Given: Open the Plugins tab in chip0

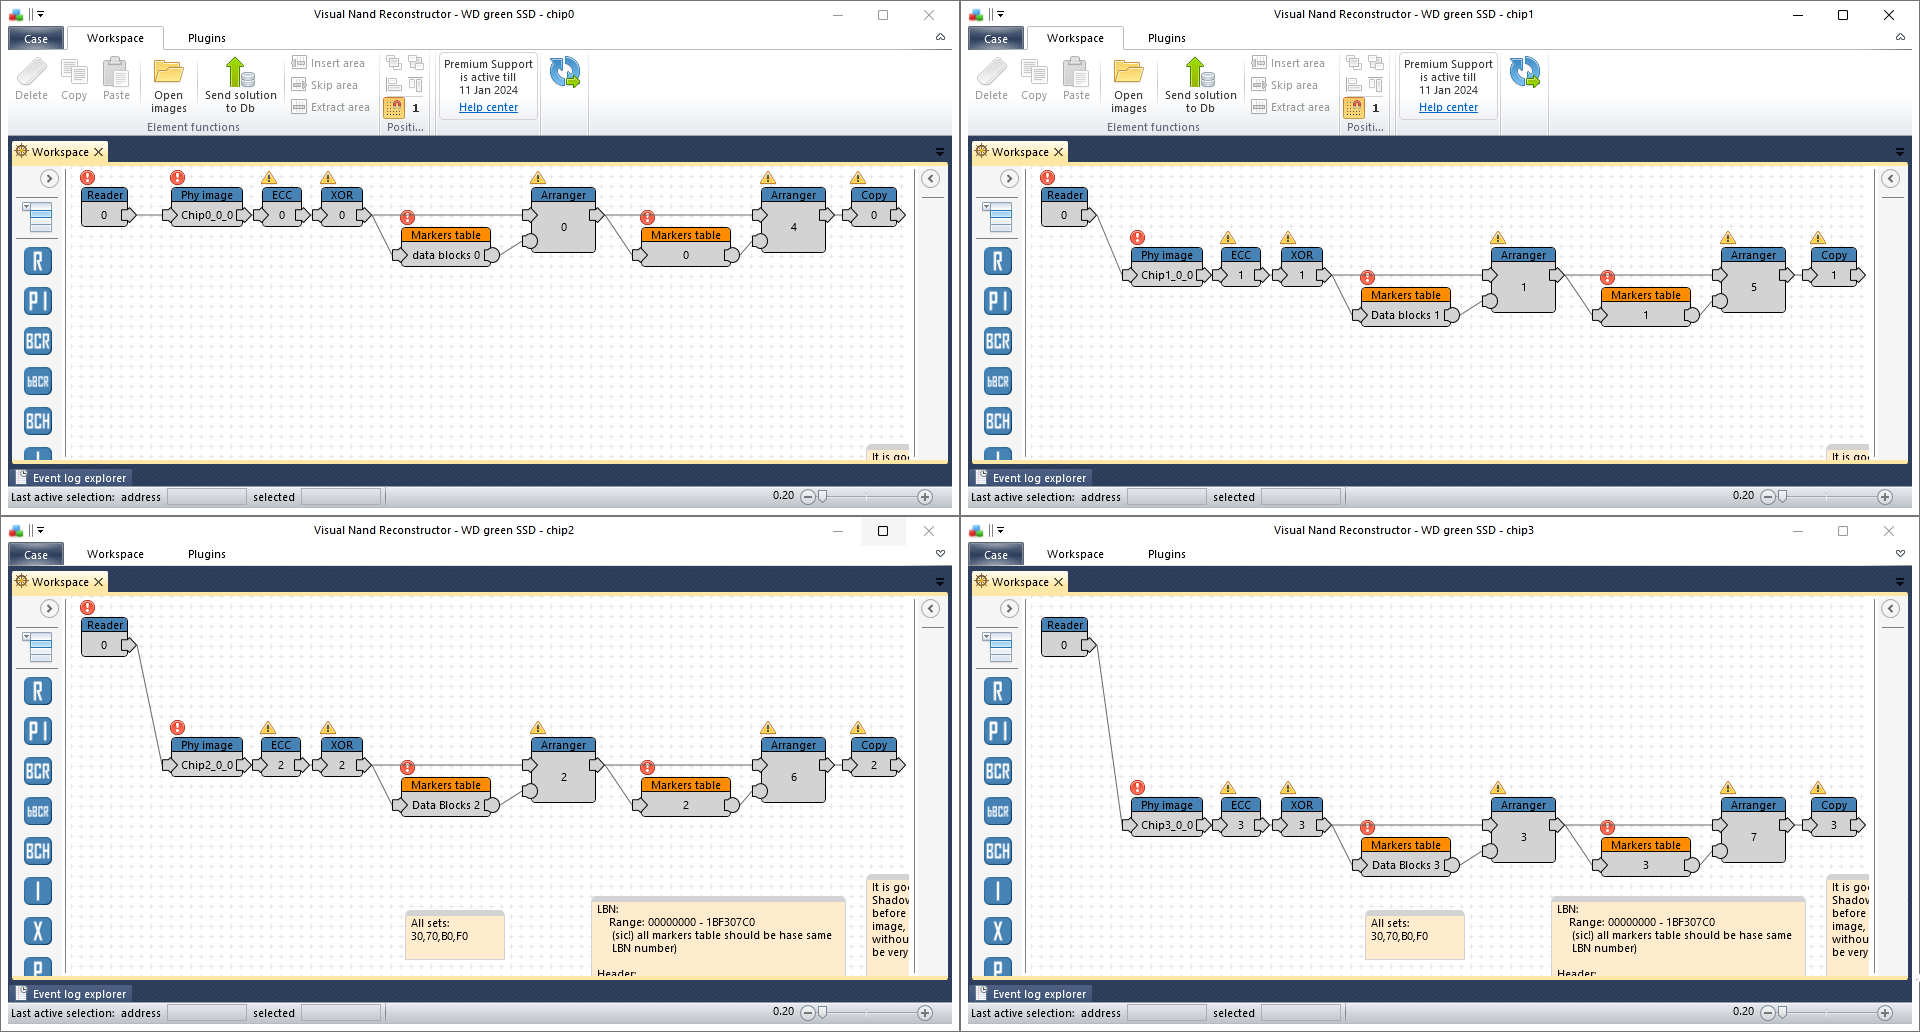Looking at the screenshot, I should (x=207, y=38).
